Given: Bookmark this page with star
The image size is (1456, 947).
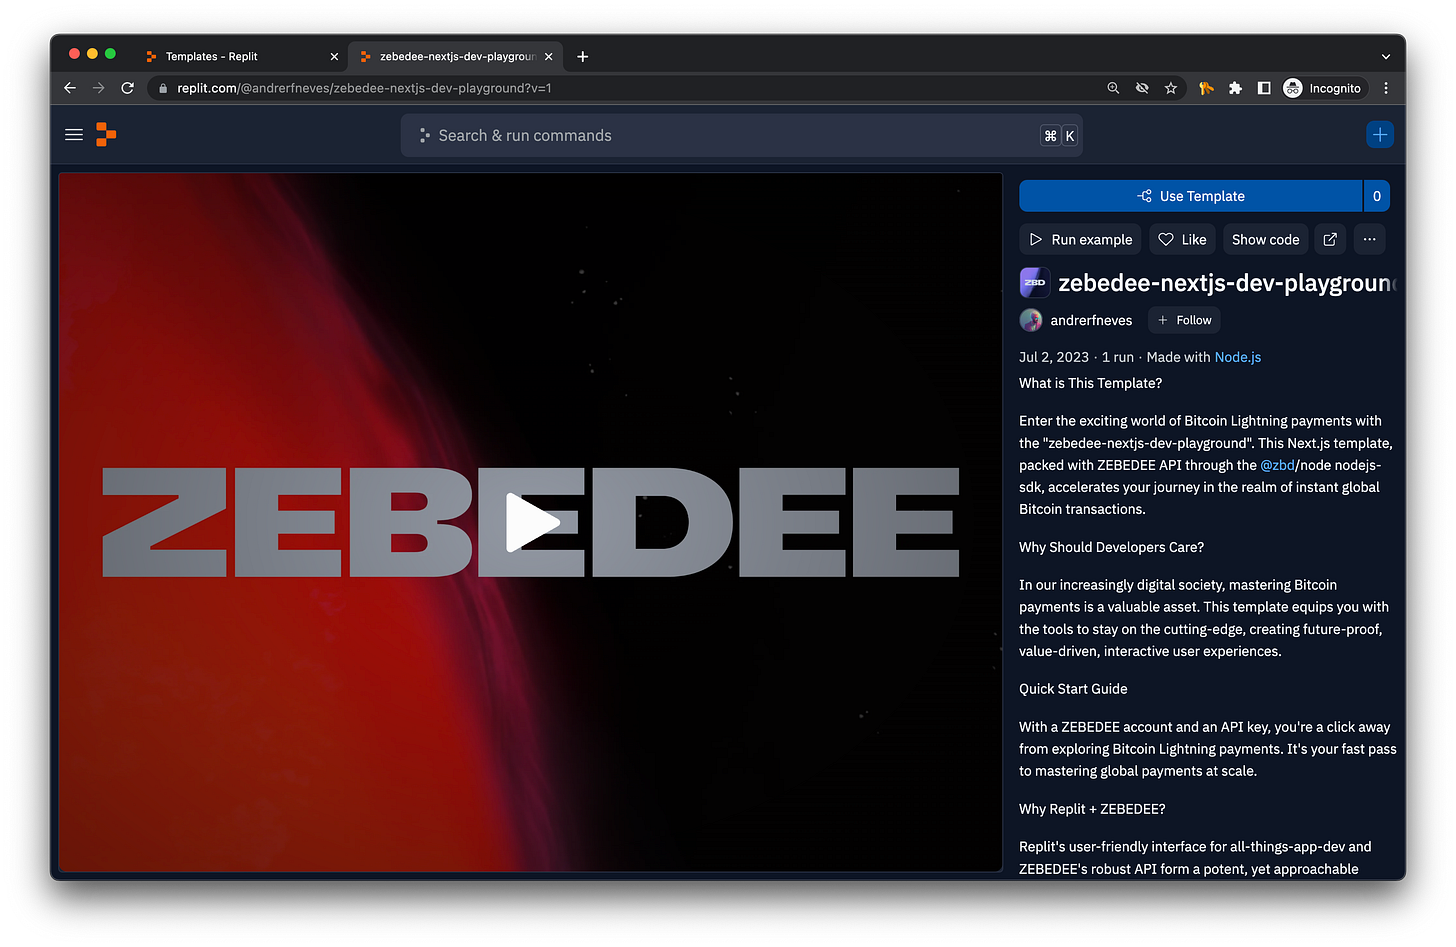Looking at the screenshot, I should pyautogui.click(x=1171, y=88).
